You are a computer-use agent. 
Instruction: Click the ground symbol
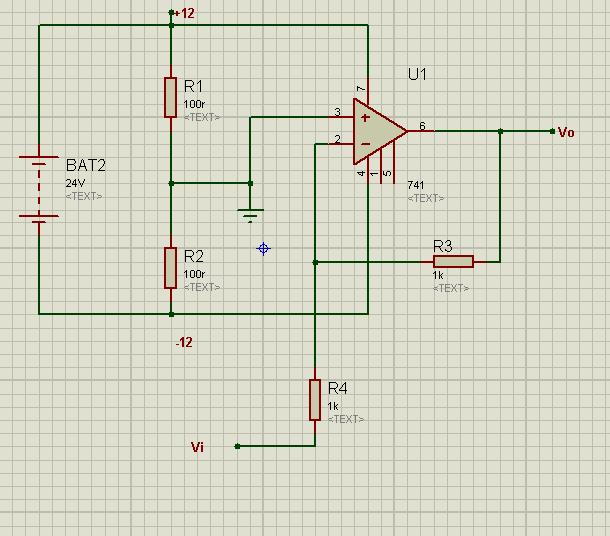250,213
